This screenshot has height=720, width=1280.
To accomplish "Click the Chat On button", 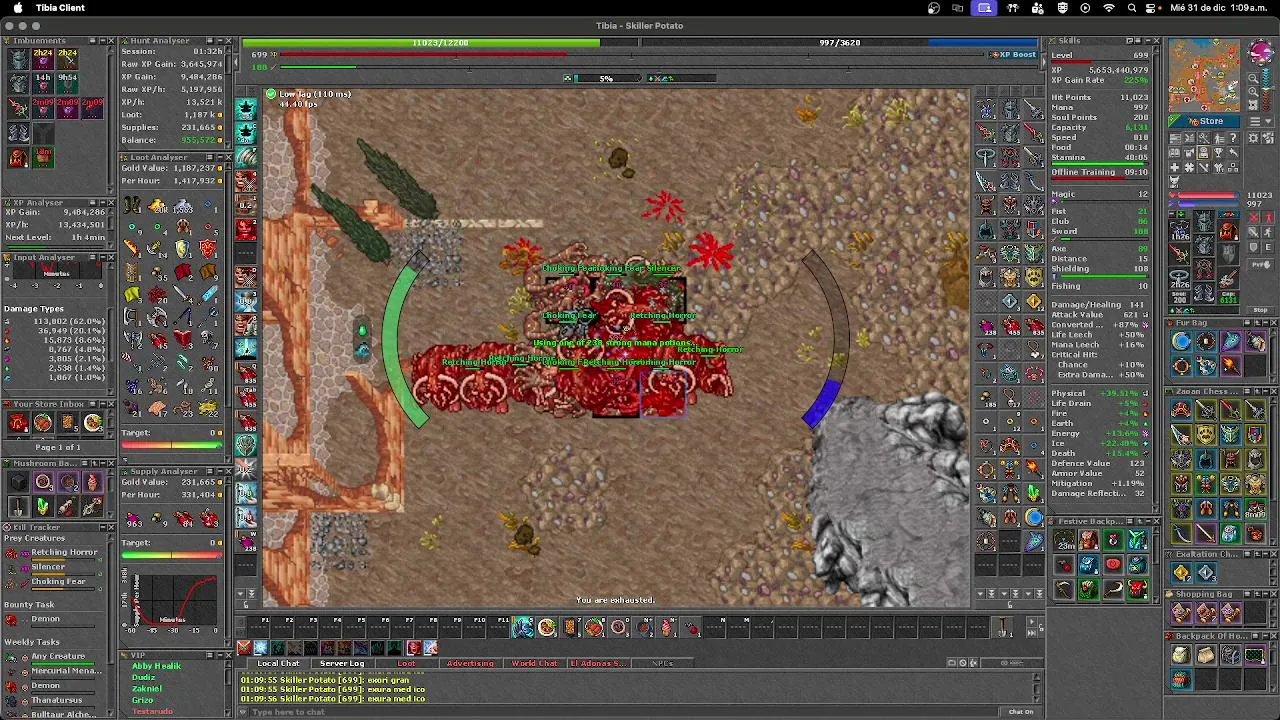I will coord(1020,711).
